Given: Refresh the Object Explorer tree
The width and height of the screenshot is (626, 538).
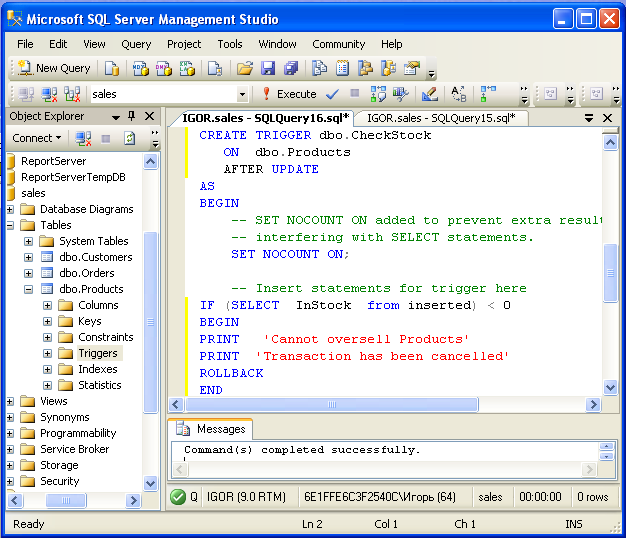Looking at the screenshot, I should click(x=129, y=138).
